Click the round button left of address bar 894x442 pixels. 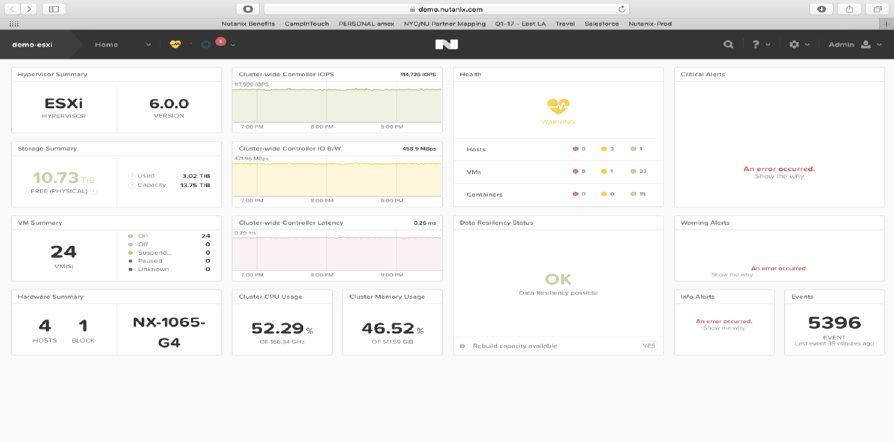(248, 9)
